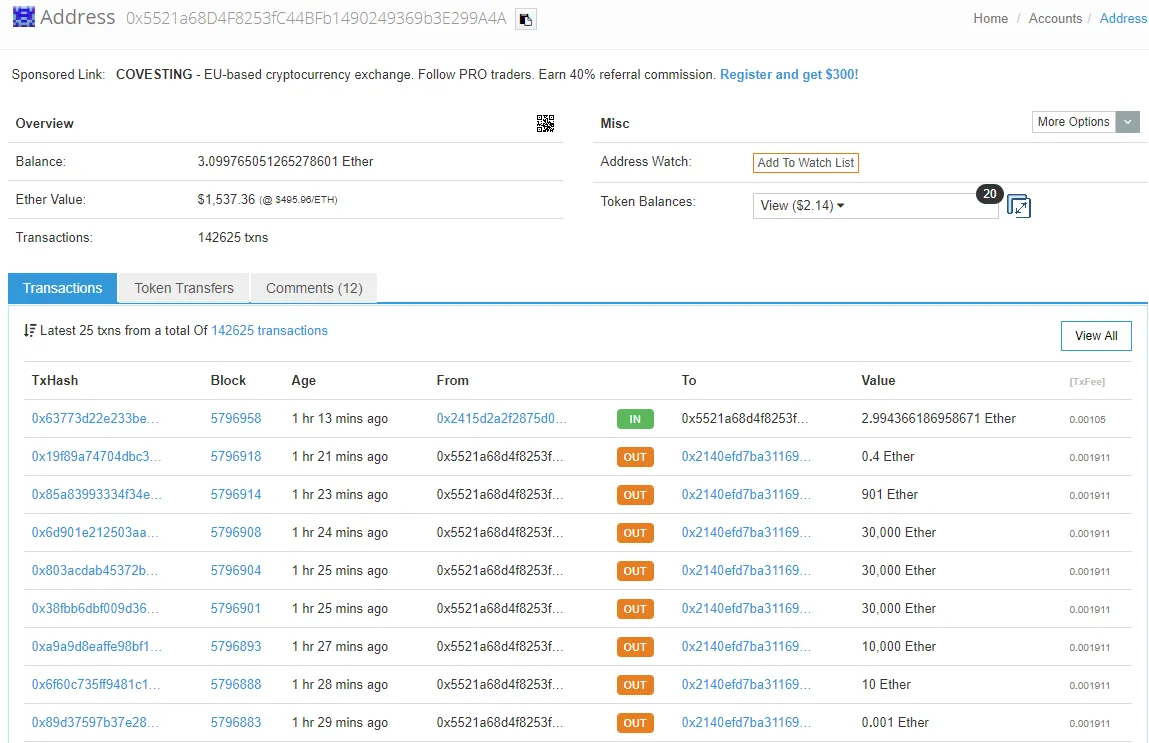
Task: Open block 5796914
Action: (x=236, y=495)
